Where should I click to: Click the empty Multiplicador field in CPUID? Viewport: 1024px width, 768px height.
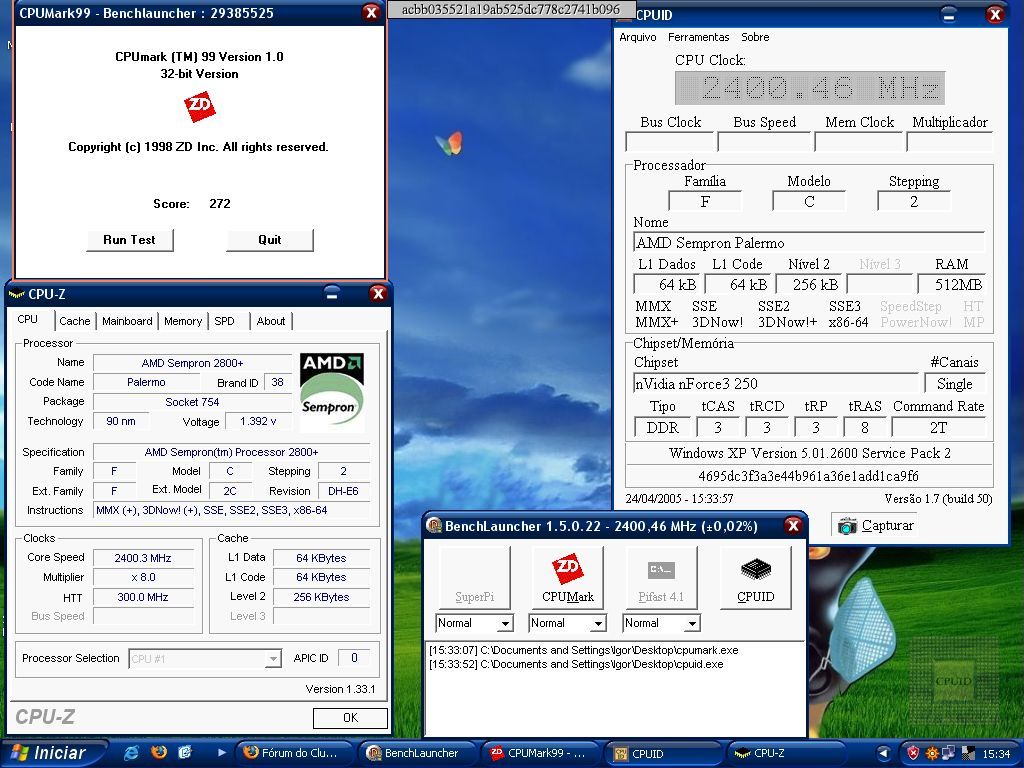coord(950,142)
